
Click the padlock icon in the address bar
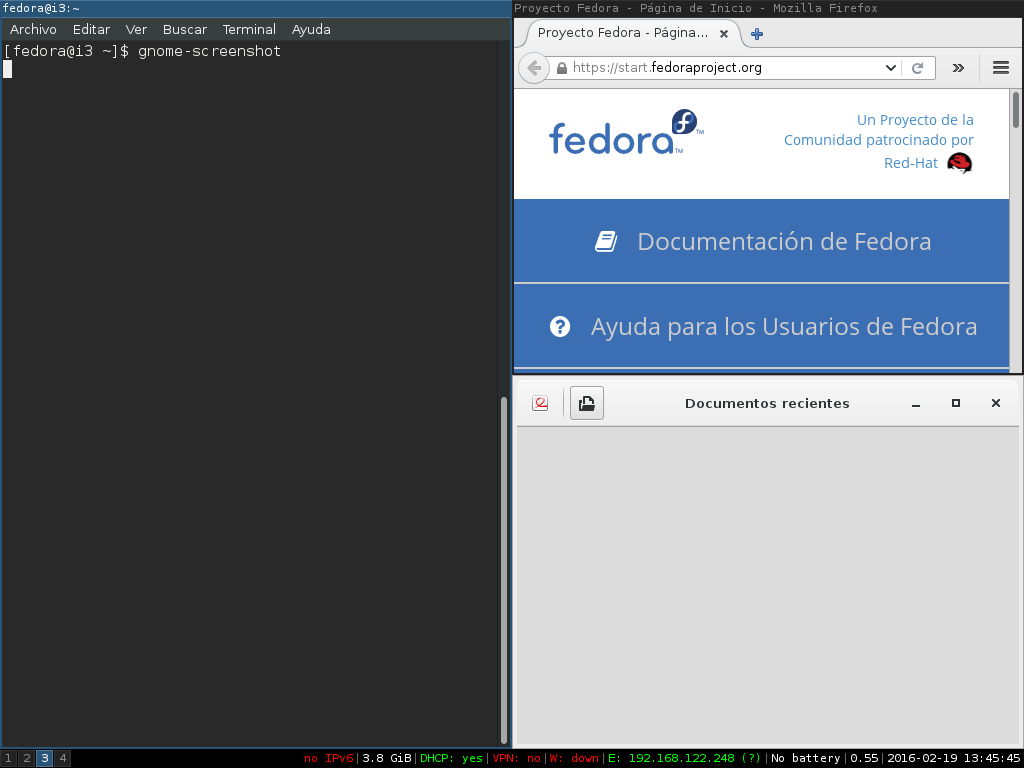coord(562,68)
